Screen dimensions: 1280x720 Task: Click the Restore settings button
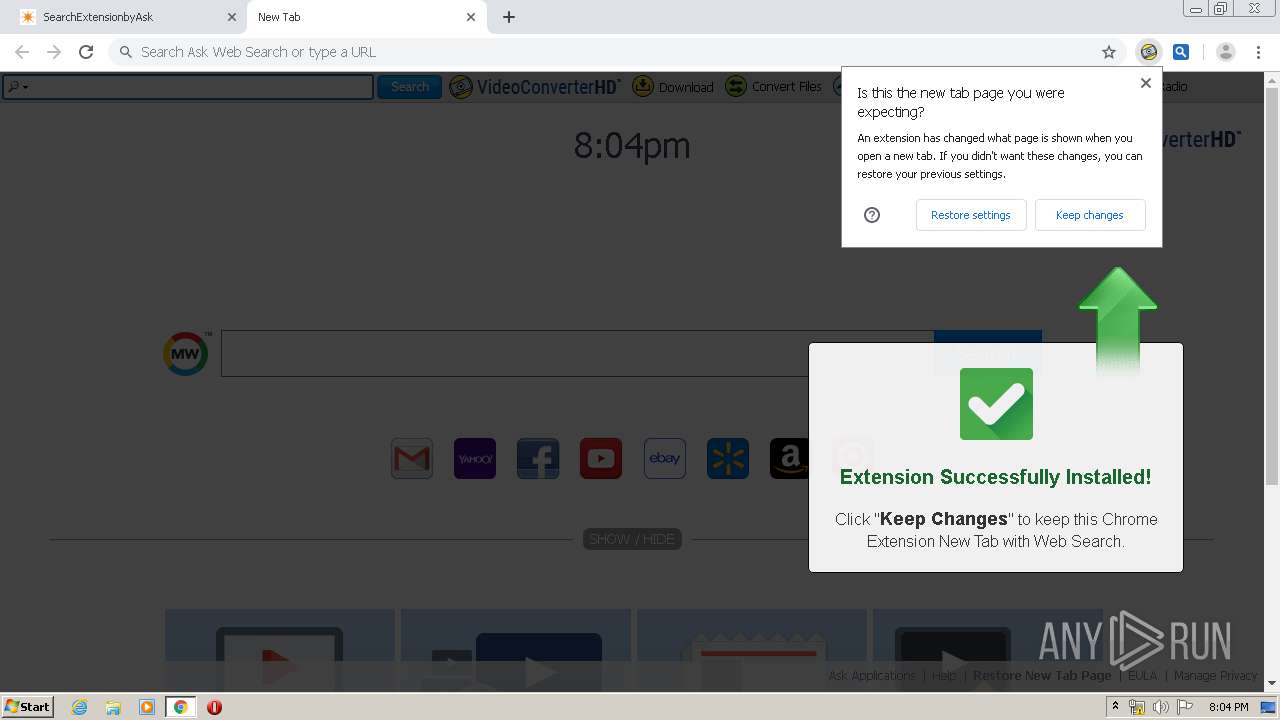click(x=971, y=215)
